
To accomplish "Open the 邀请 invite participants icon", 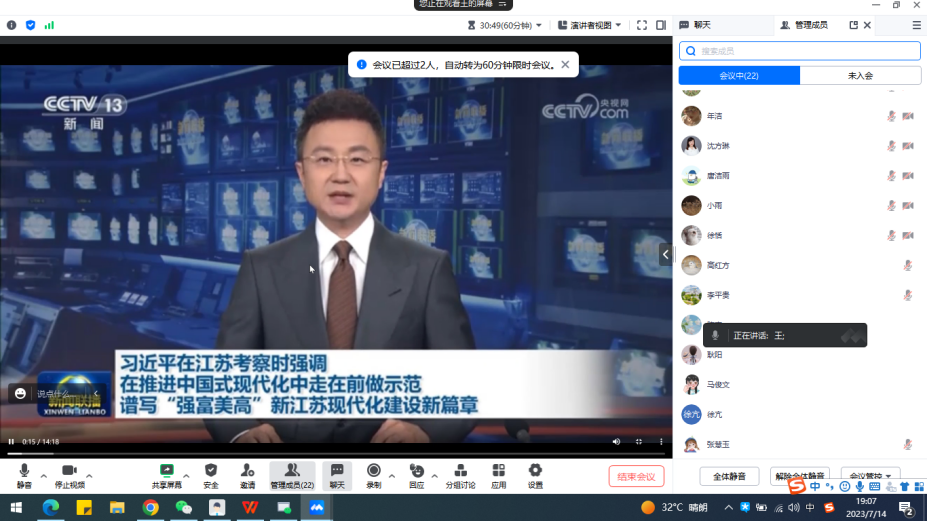I will click(247, 475).
